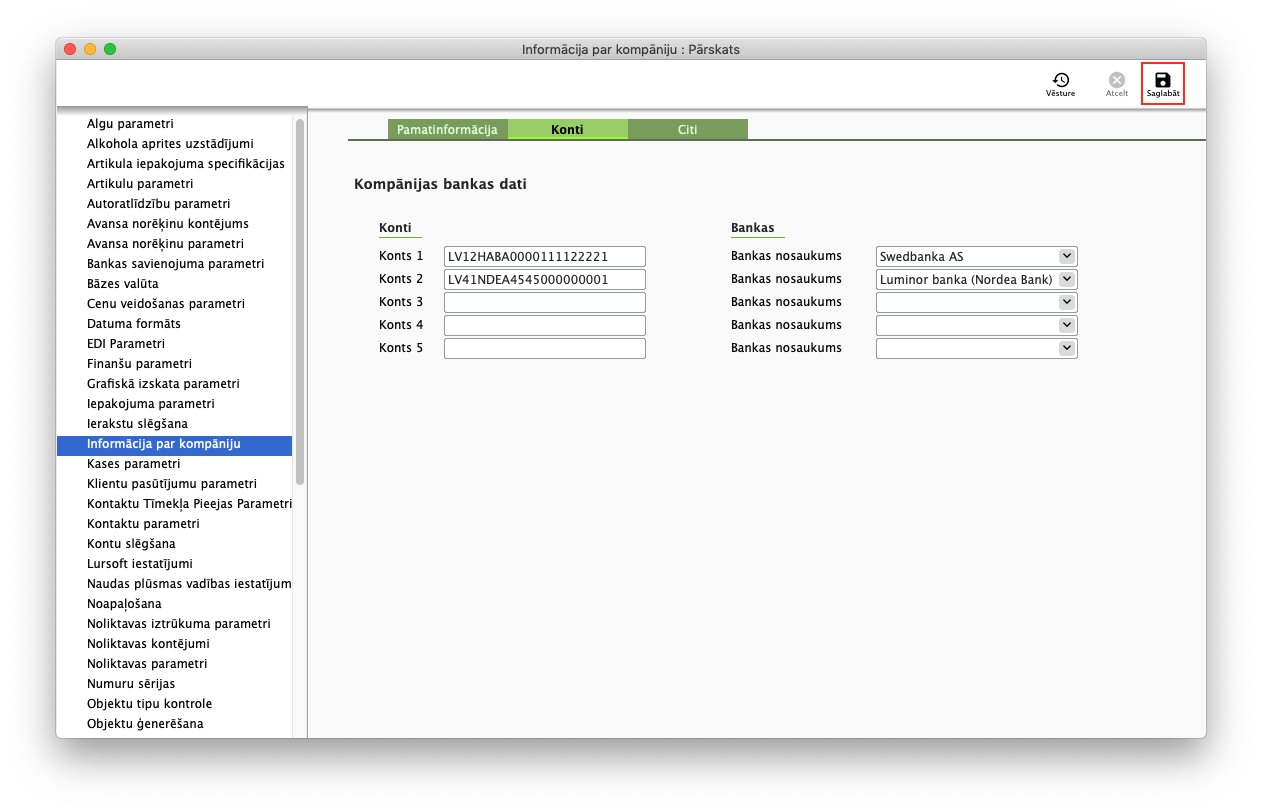Select Kases parametri from the list

(133, 464)
